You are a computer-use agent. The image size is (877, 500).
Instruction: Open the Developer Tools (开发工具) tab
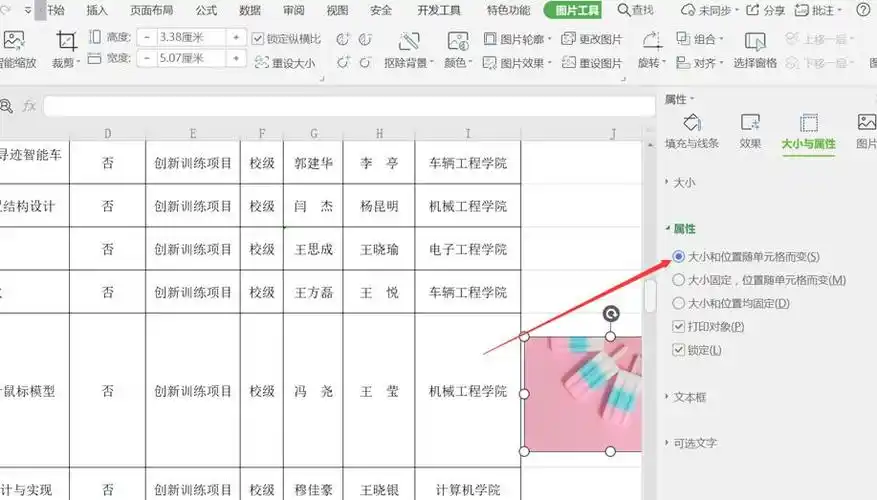pos(439,10)
